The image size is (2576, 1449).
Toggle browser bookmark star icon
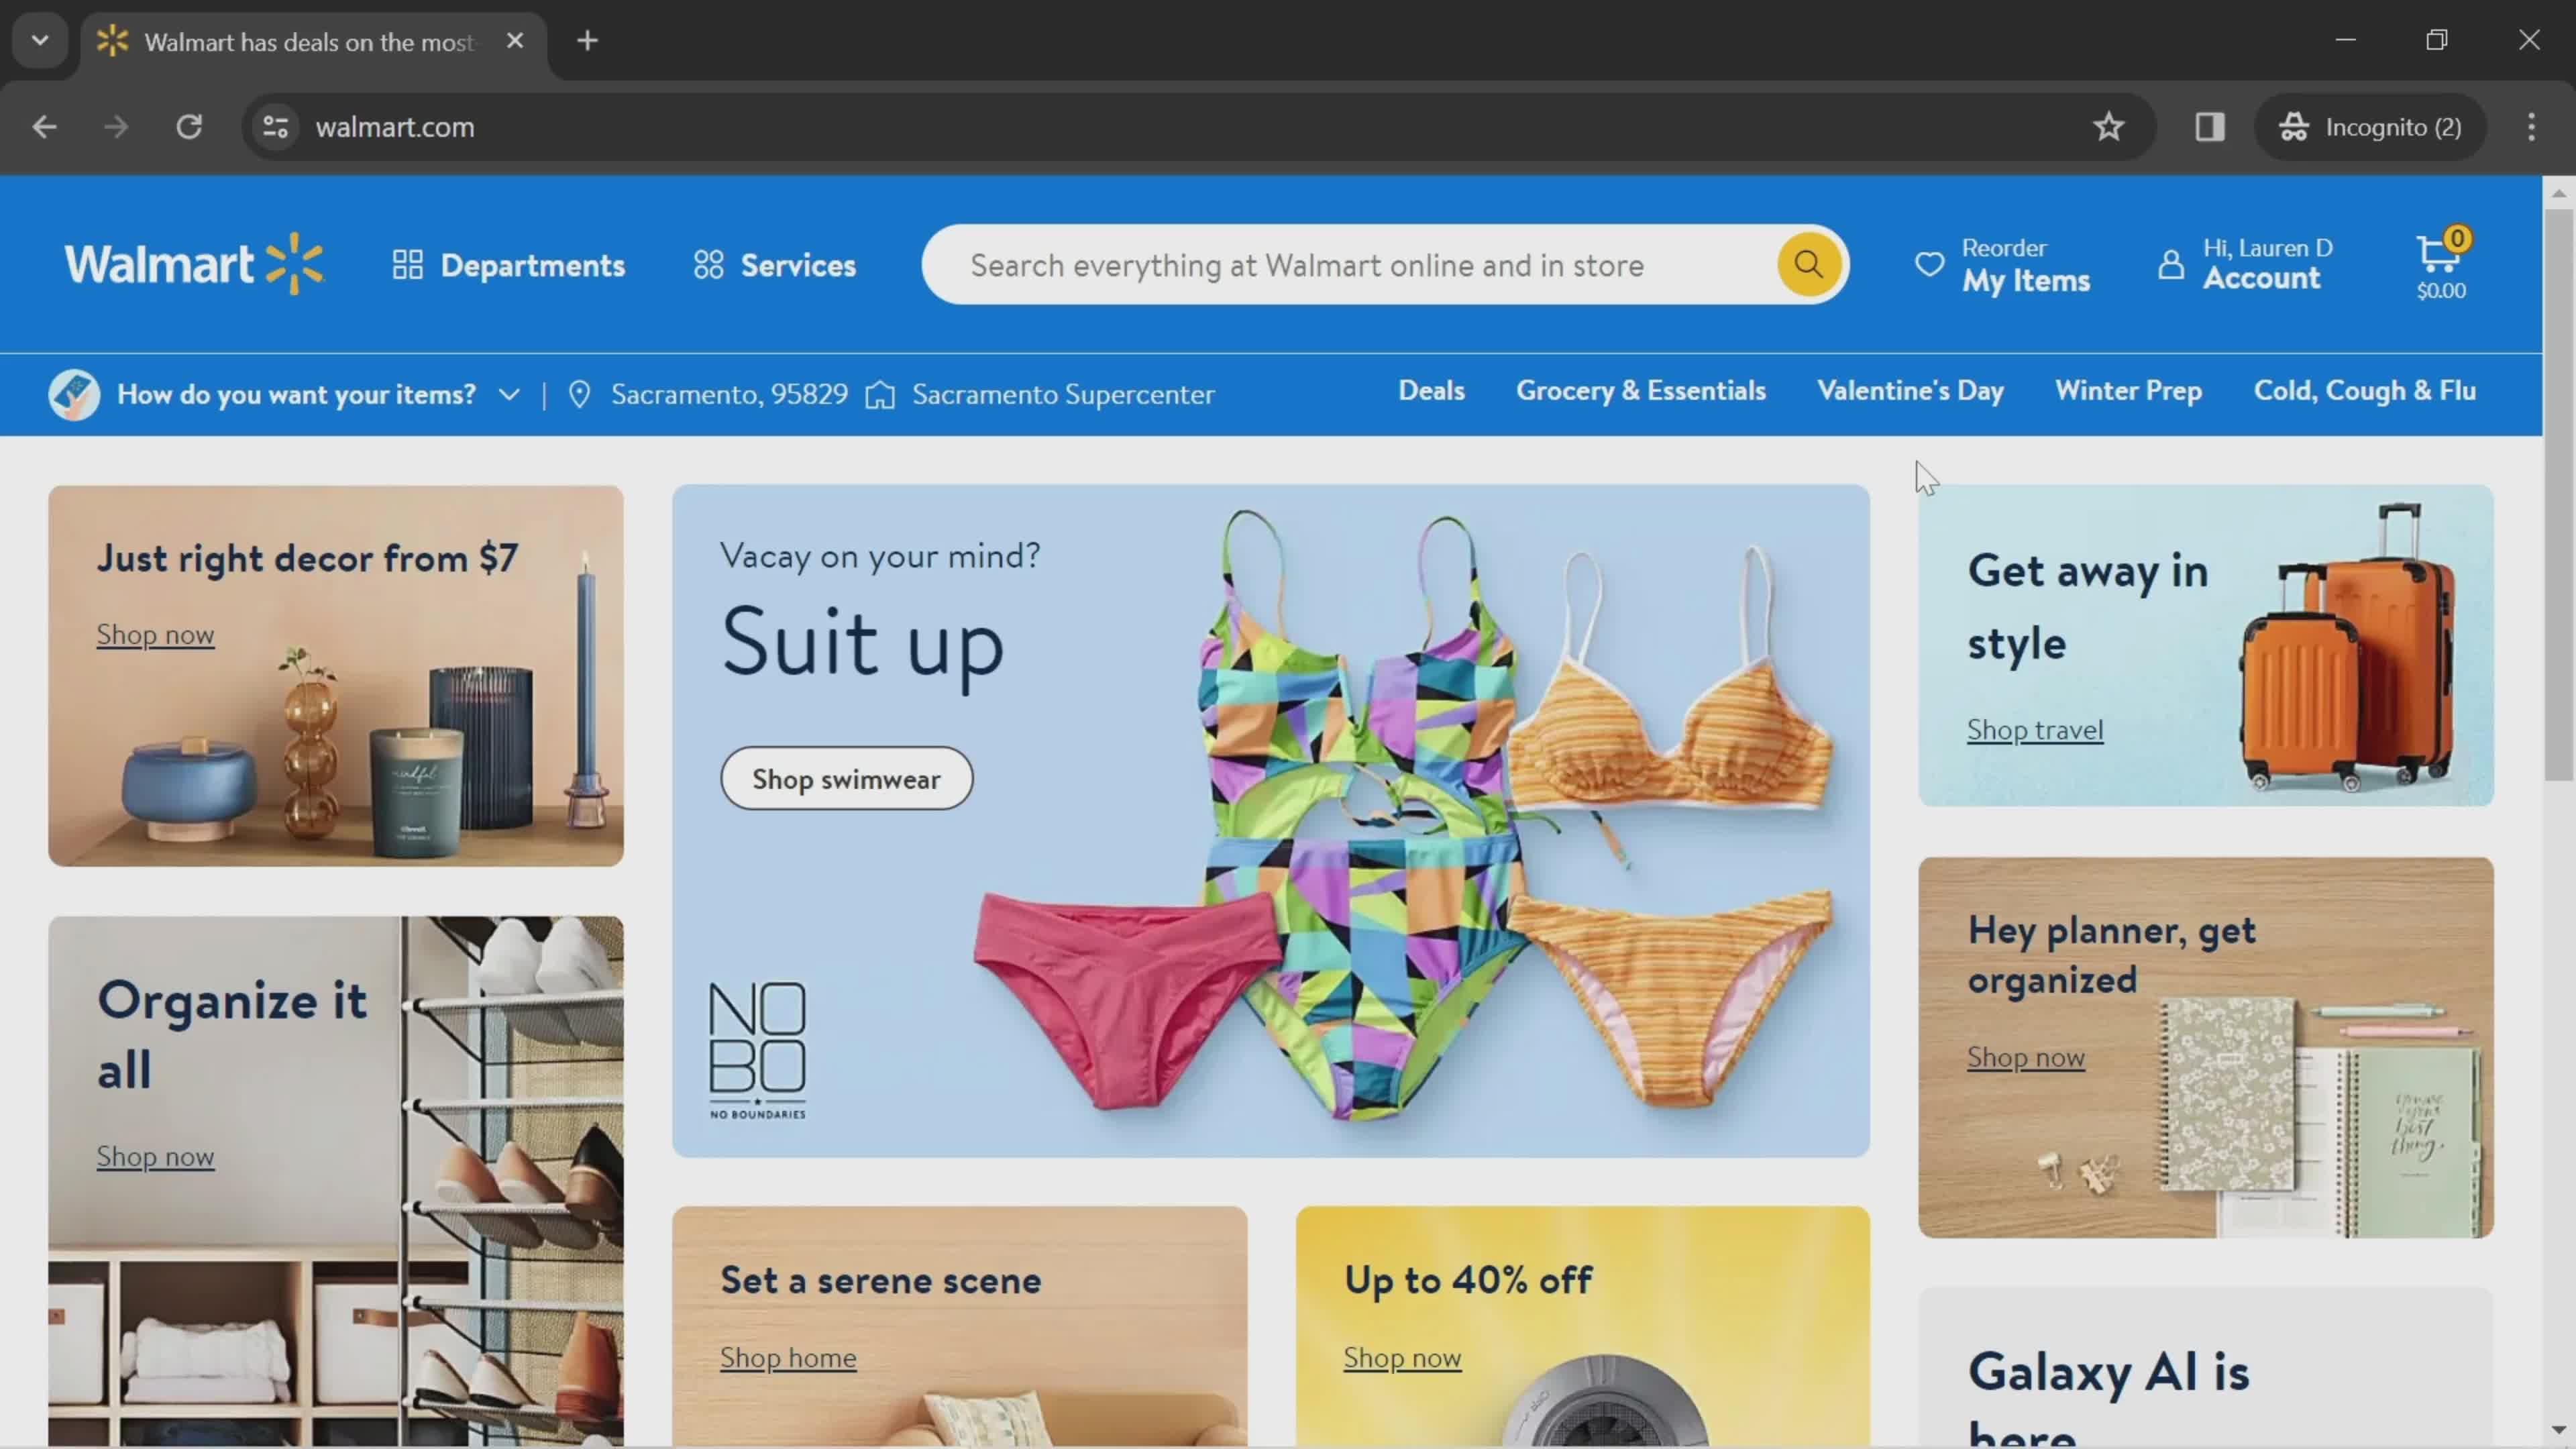[x=2109, y=125]
